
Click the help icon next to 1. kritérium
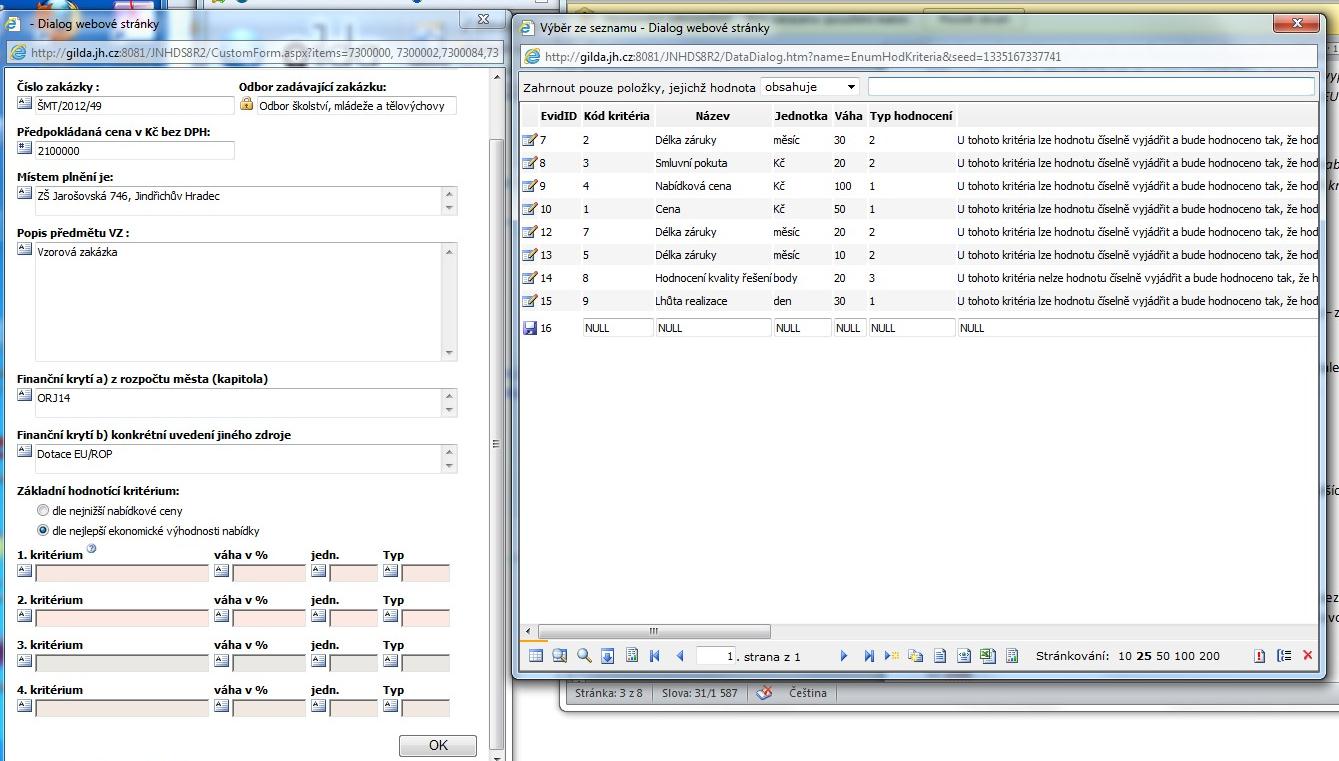click(92, 549)
